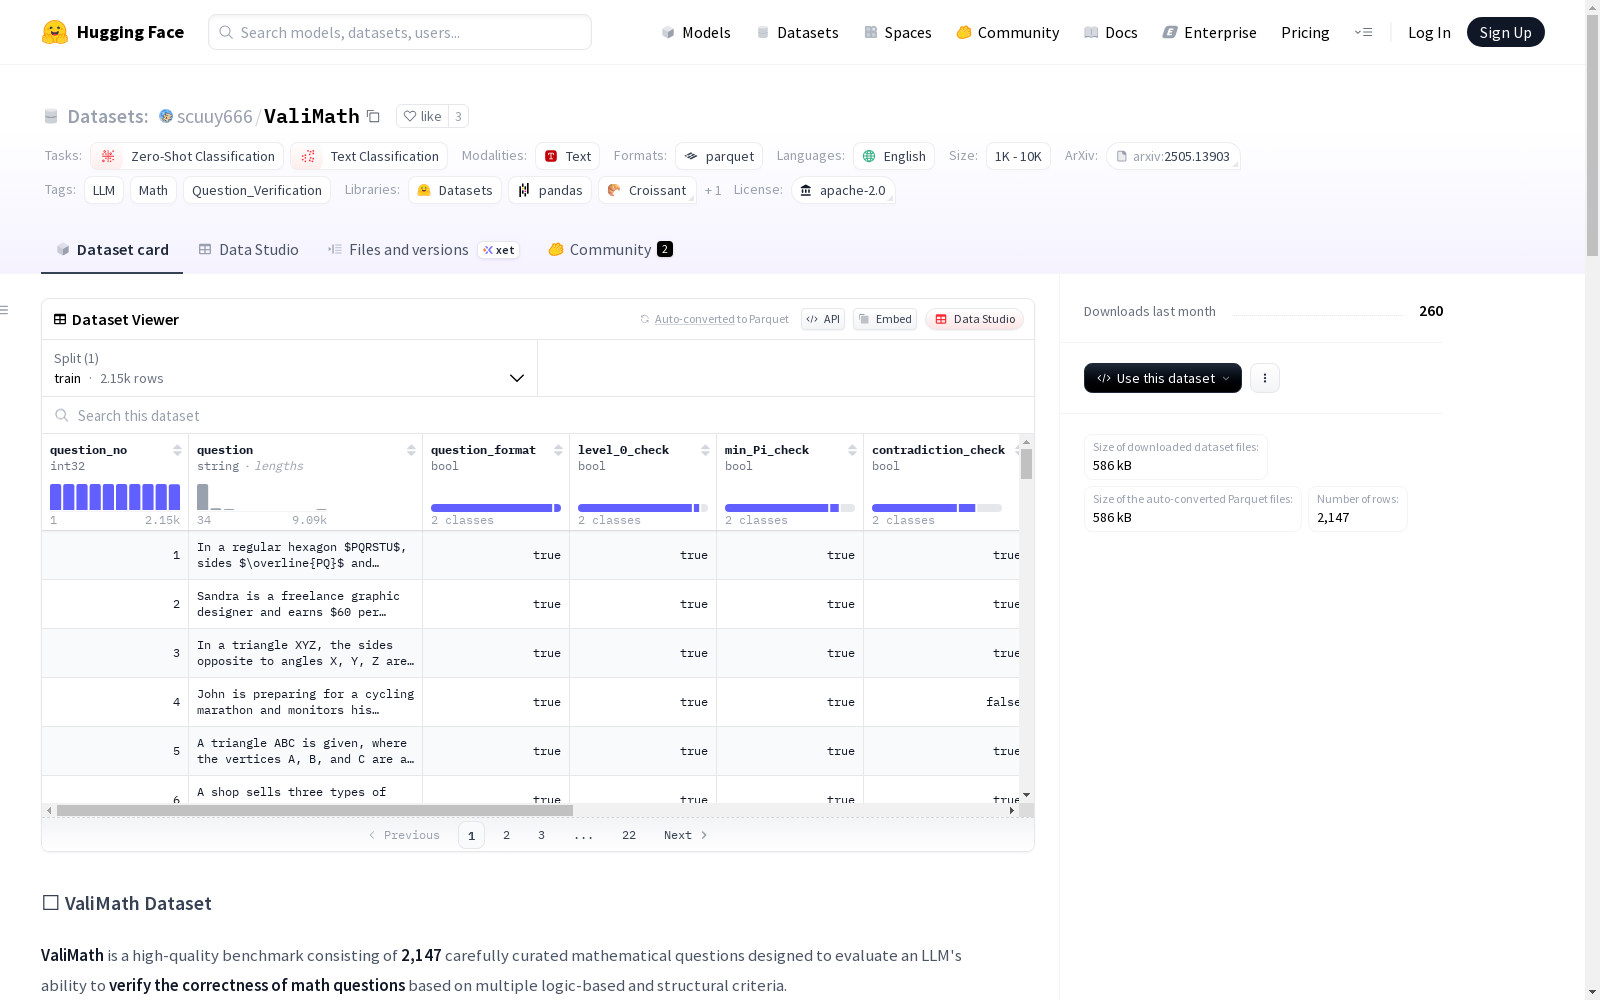Click the Dataset Viewer table icon

(x=60, y=319)
